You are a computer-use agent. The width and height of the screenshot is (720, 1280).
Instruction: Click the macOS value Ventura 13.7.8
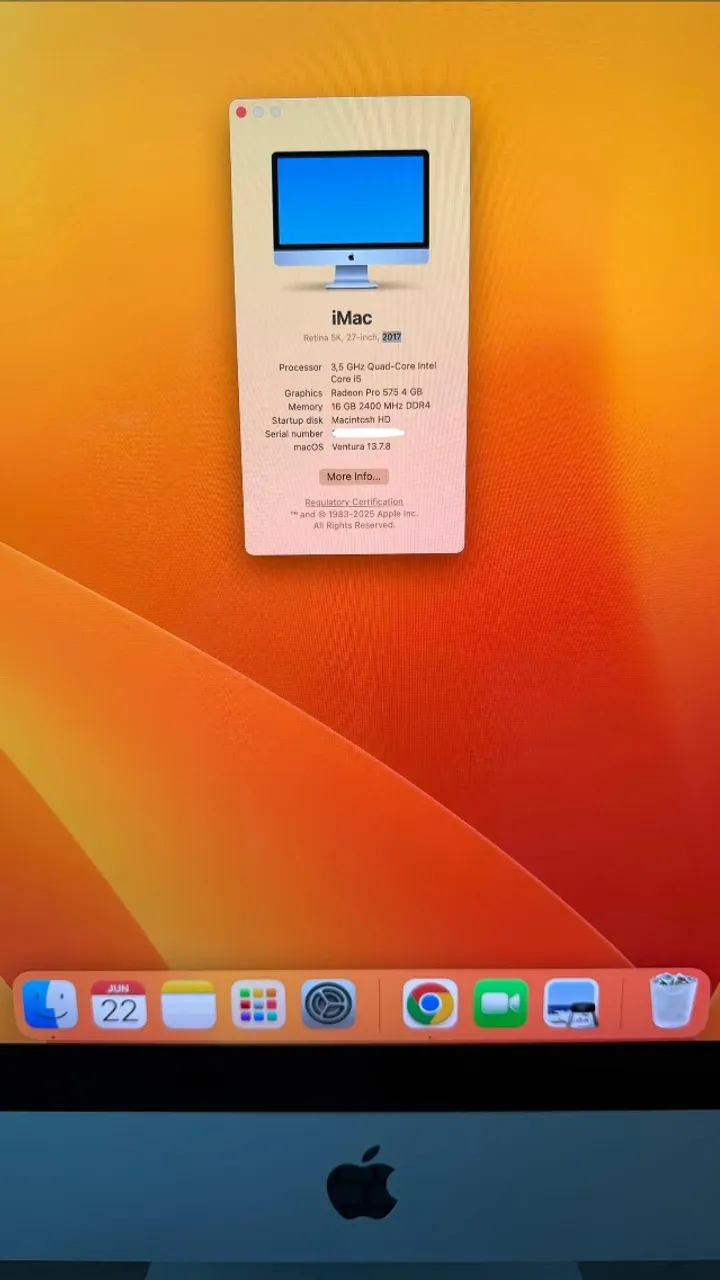(x=361, y=446)
